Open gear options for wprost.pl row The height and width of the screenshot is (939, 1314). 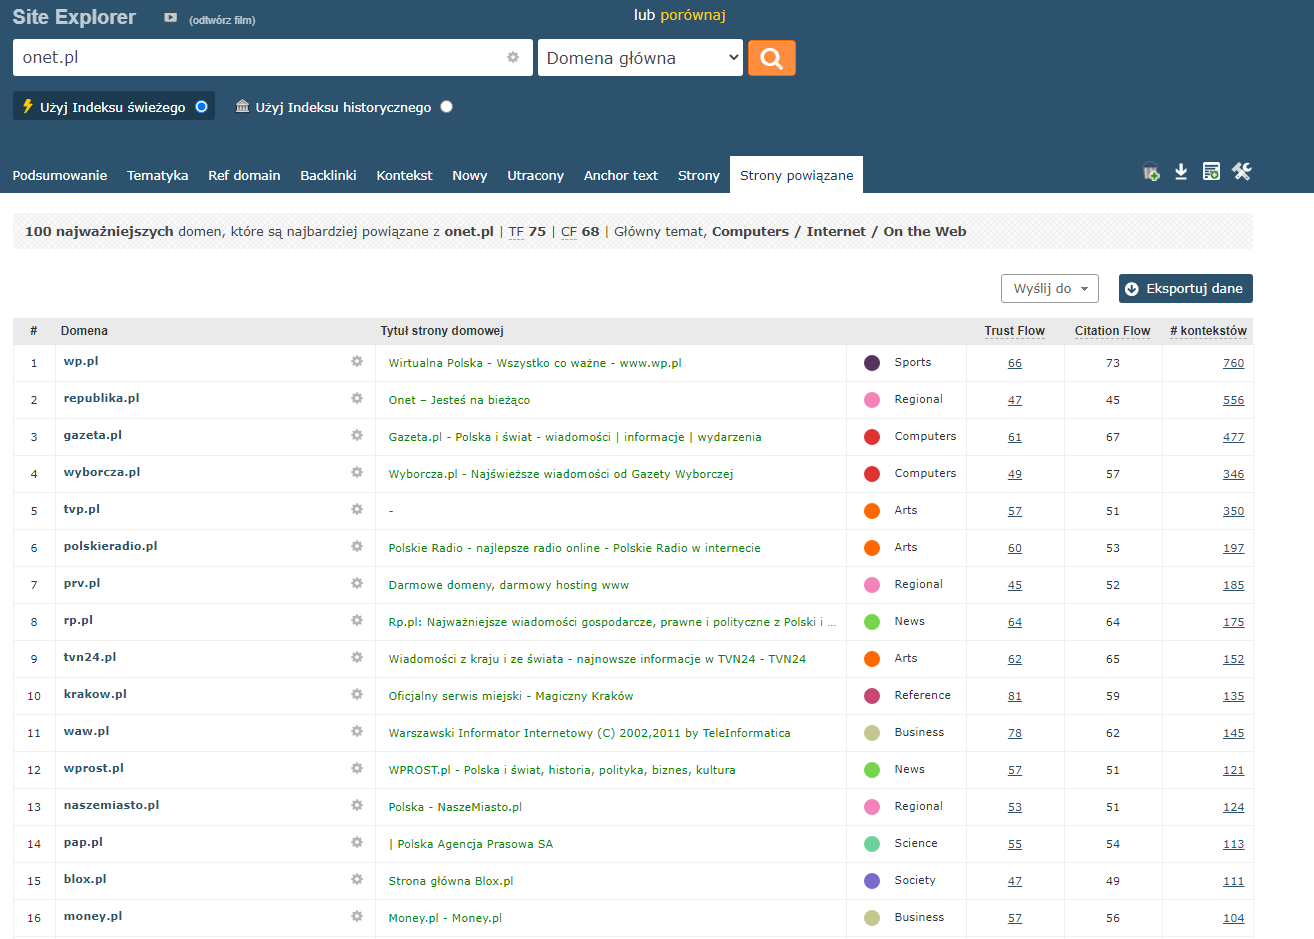[357, 768]
